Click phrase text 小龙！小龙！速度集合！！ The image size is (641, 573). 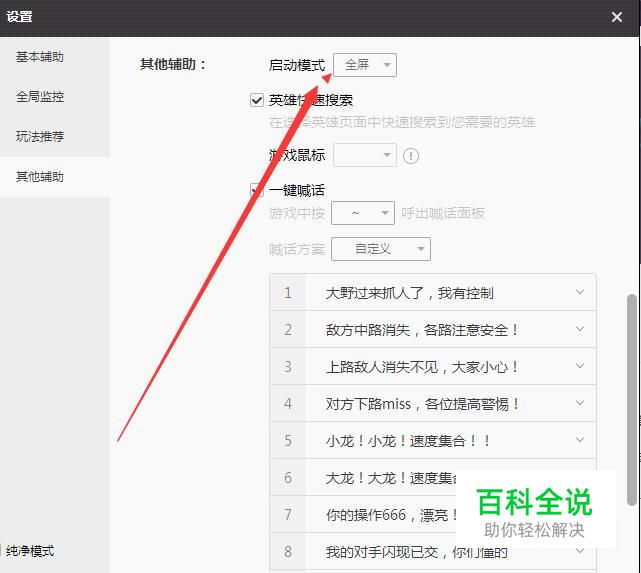(408, 441)
